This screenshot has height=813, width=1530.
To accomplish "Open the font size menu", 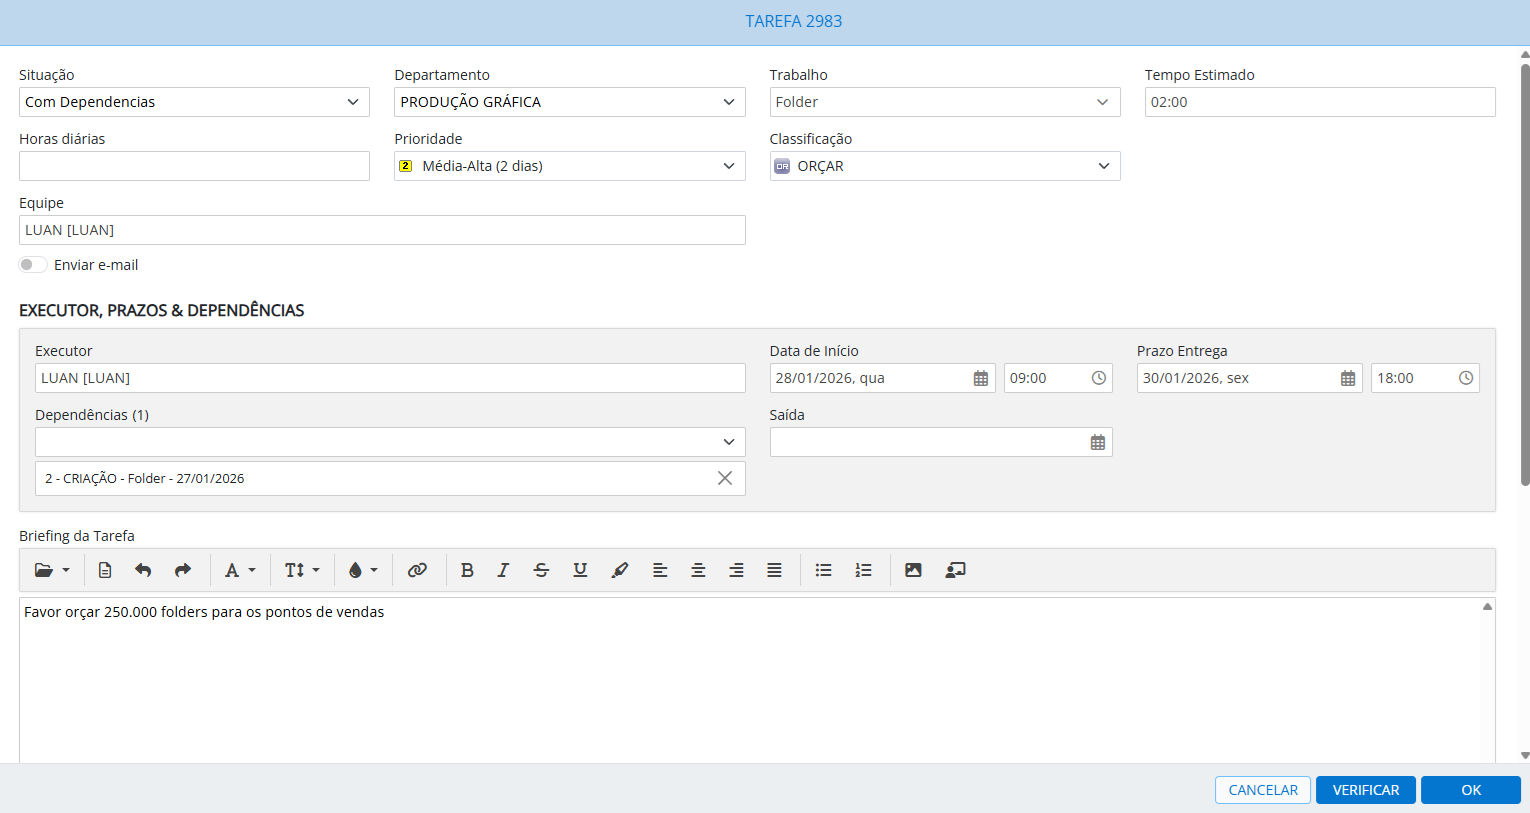I will [301, 570].
